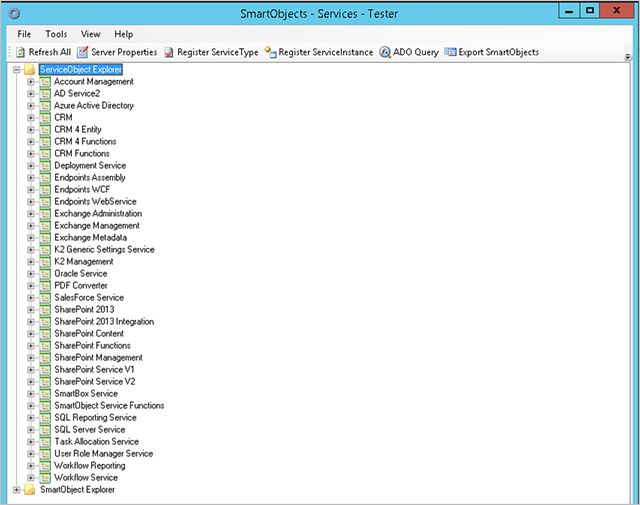Screen dimensions: 640x505
Task: Open the View menu
Action: [x=91, y=34]
